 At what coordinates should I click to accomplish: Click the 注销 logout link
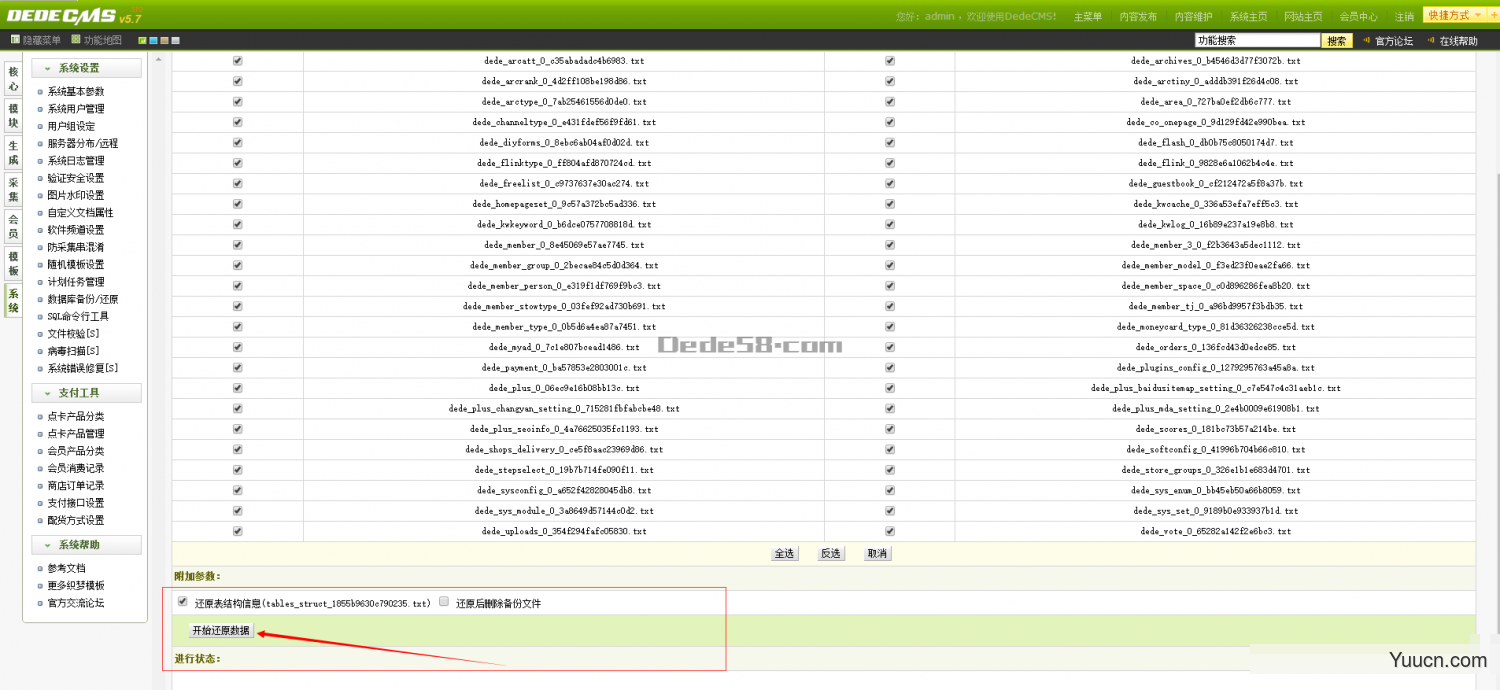pyautogui.click(x=1404, y=16)
